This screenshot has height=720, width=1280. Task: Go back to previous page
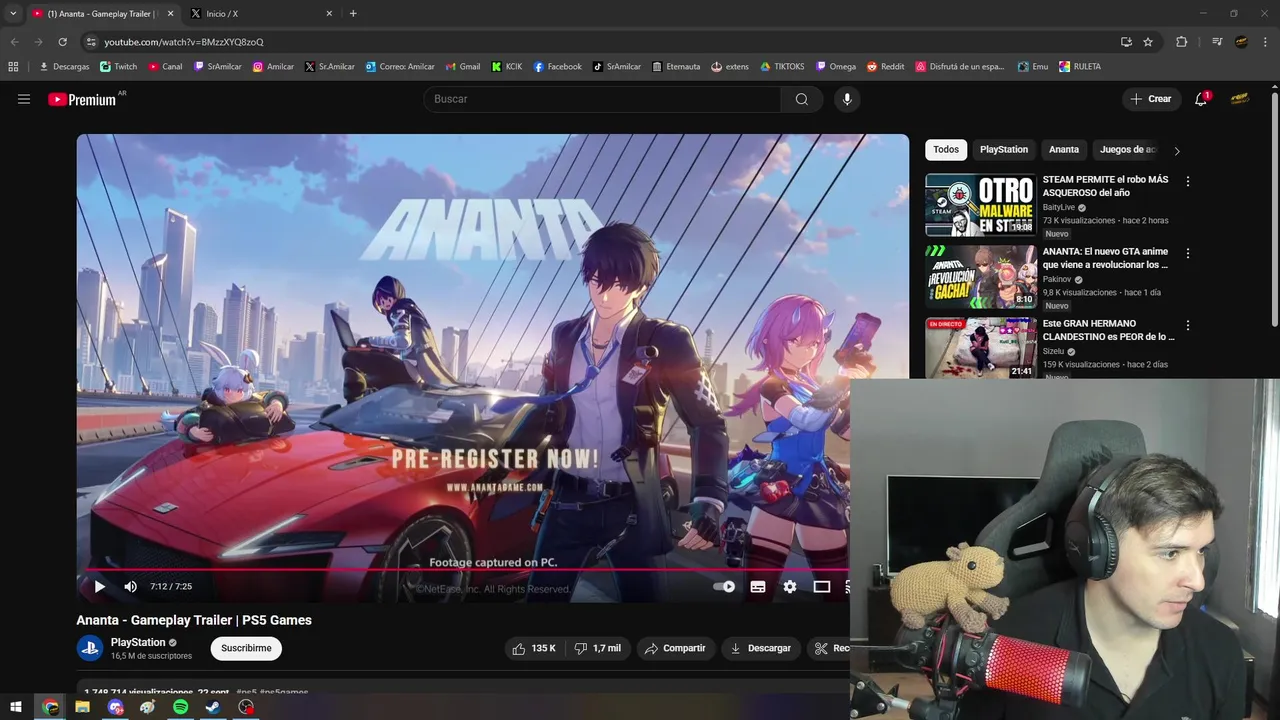point(14,42)
